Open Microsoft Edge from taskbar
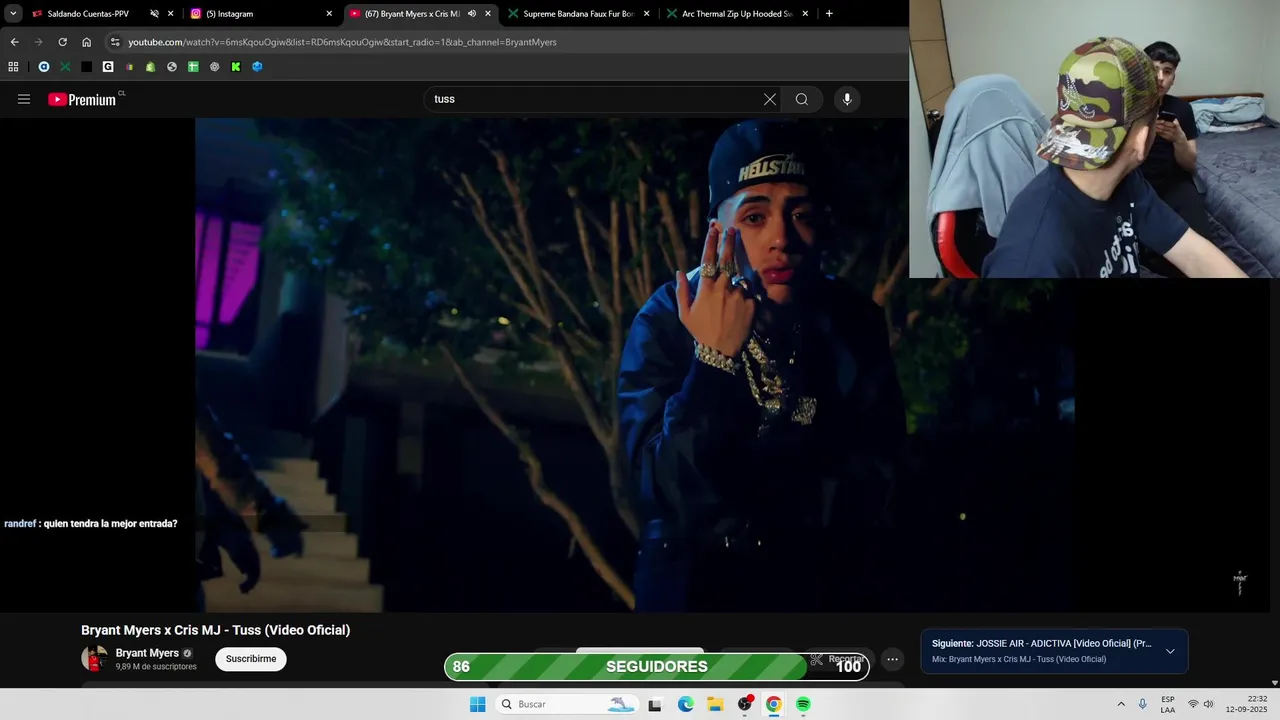 (x=686, y=704)
